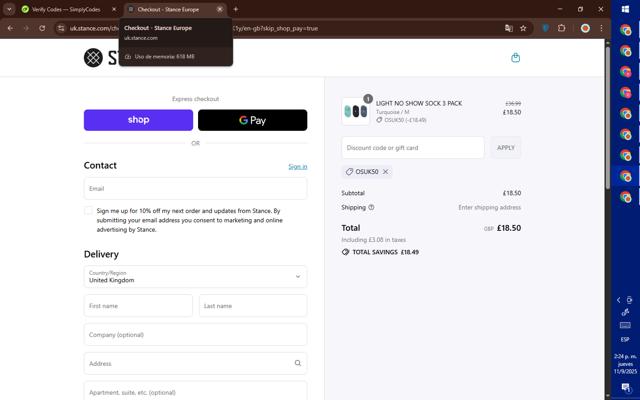Click the sock 3 pack product thumbnail

(356, 111)
